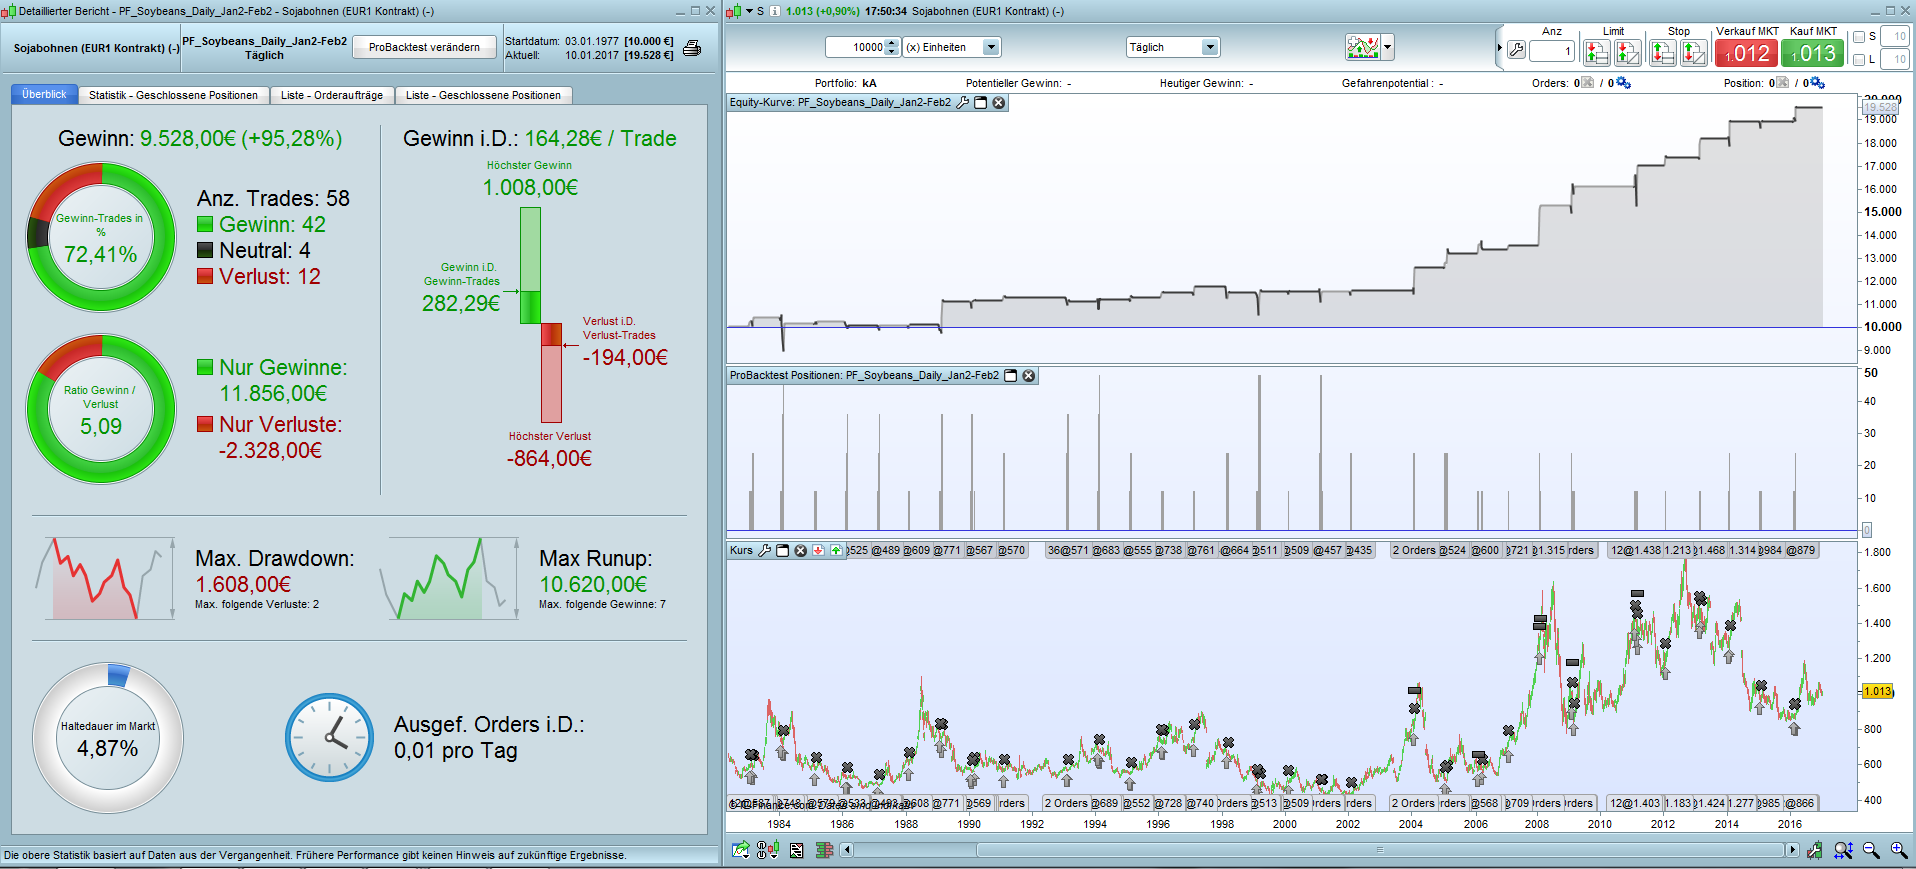Click the L limit value field

pos(1894,60)
